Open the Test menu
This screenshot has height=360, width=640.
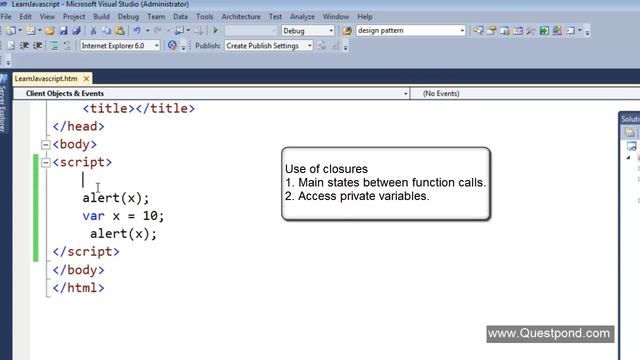click(275, 17)
